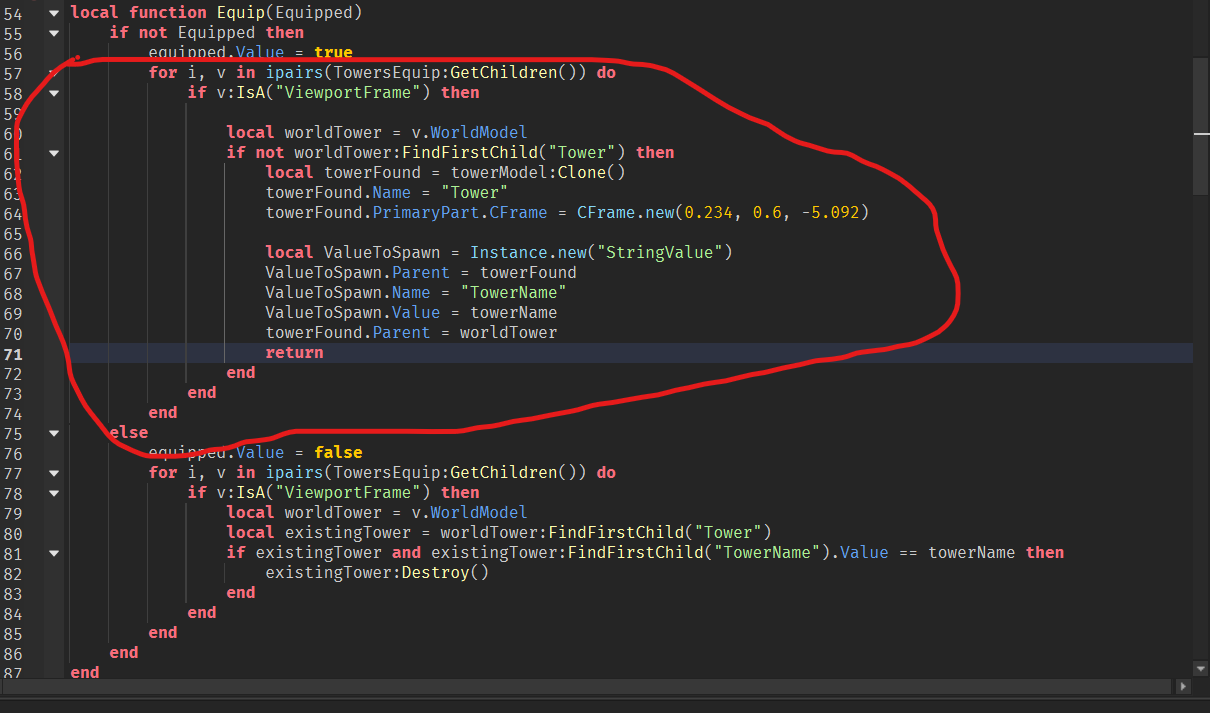Collapse the ViewportFrame check on line 78
The height and width of the screenshot is (713, 1210).
pyautogui.click(x=53, y=492)
